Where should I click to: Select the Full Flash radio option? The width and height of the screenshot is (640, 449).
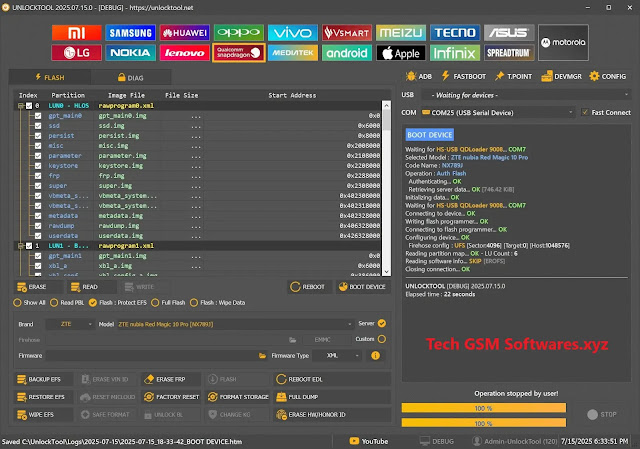168,302
